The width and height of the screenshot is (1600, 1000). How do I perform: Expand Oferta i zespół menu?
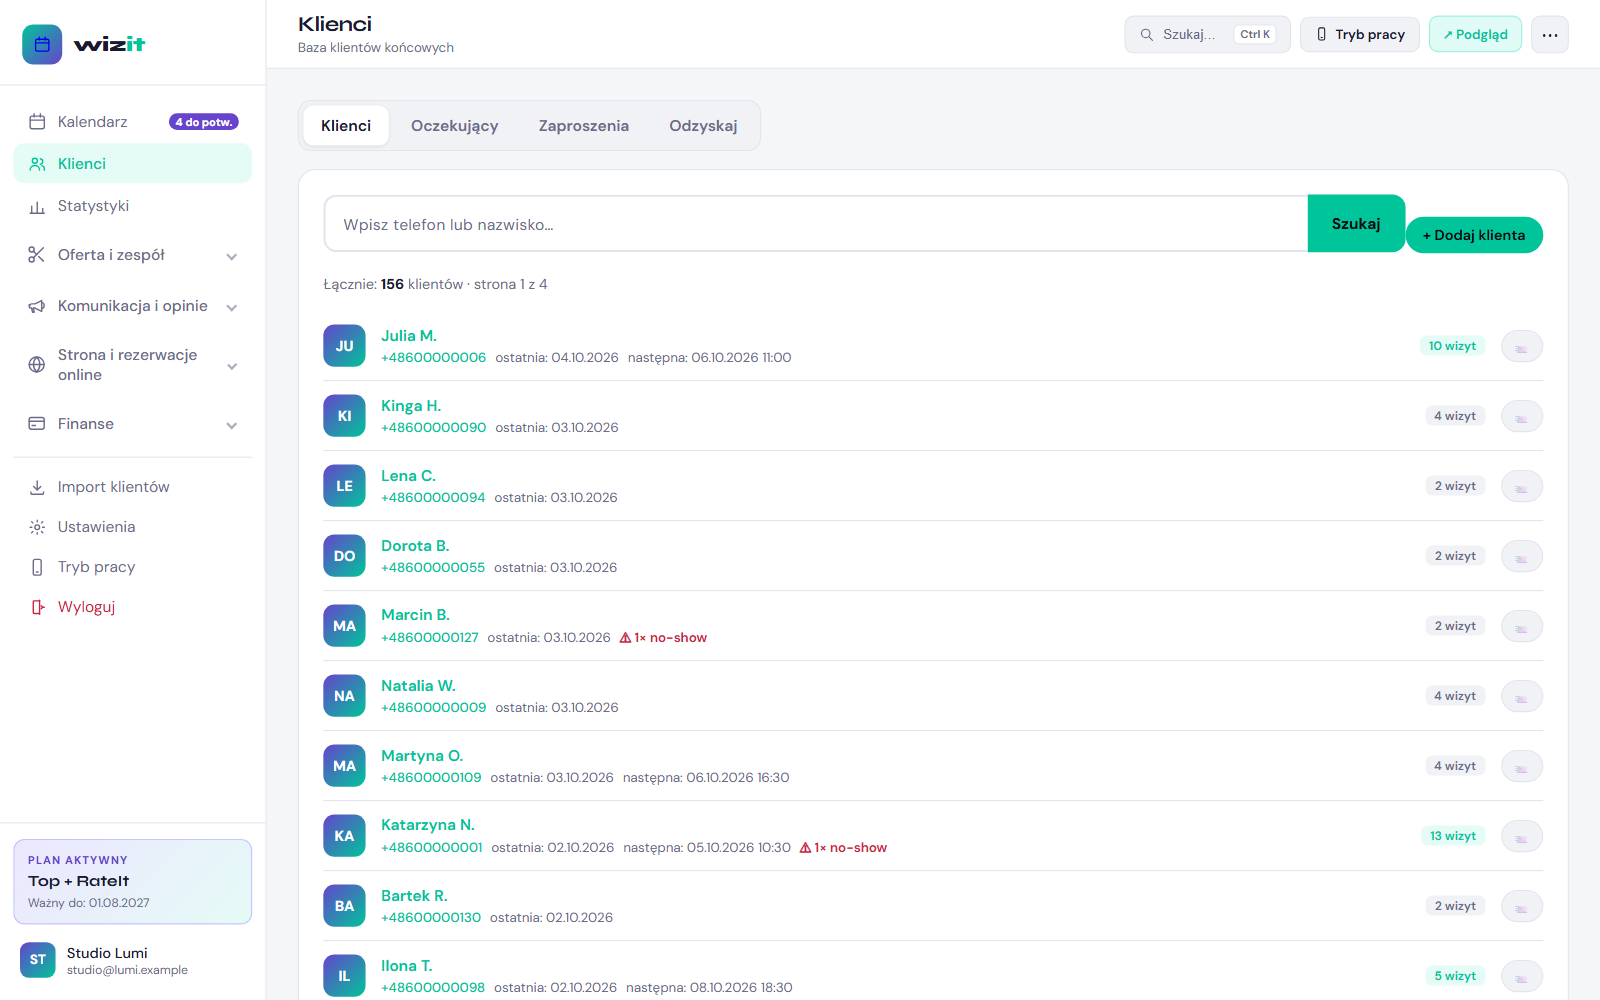tap(132, 255)
